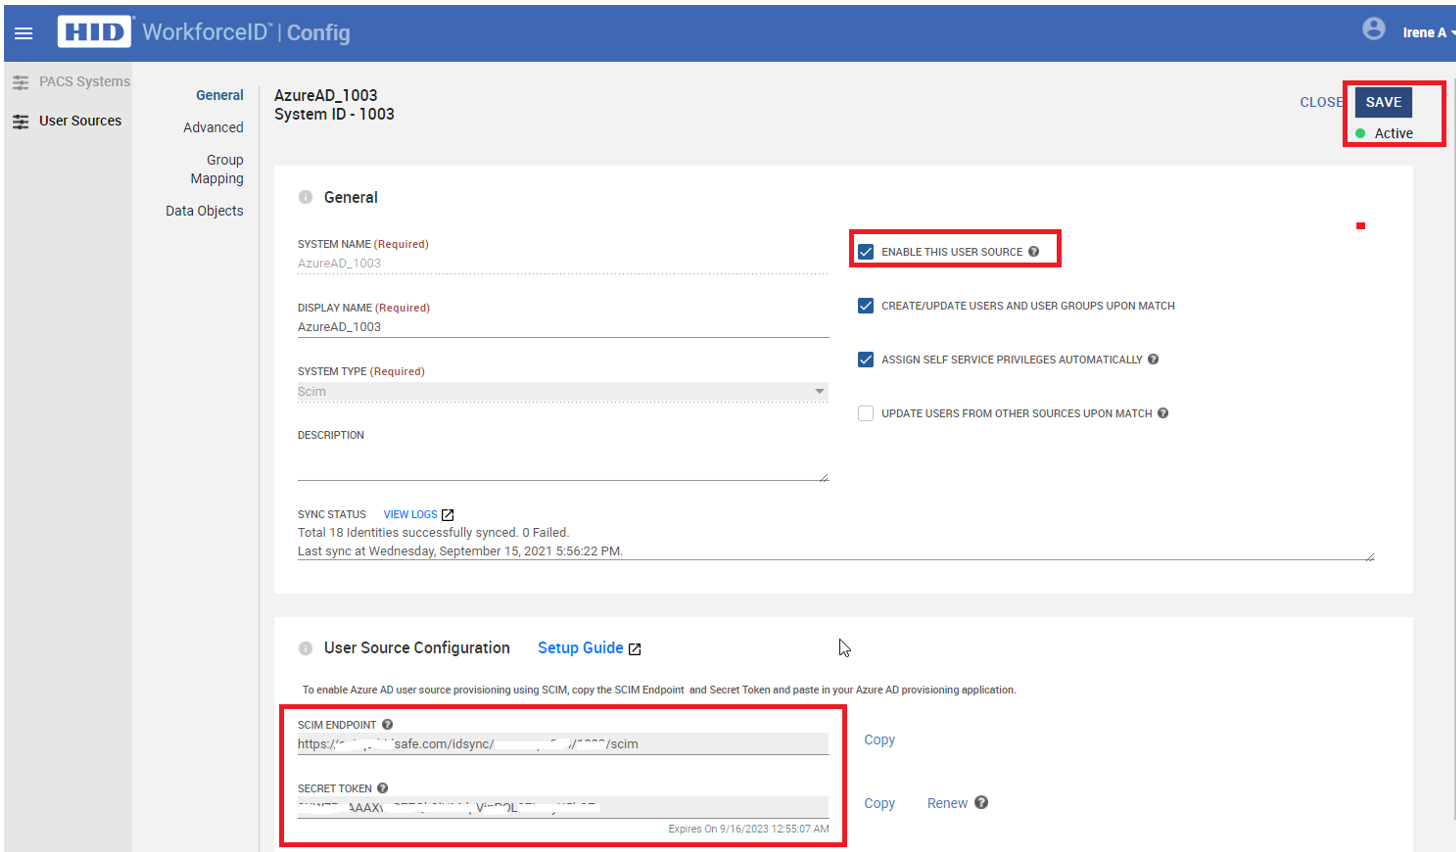Click the SAVE button
This screenshot has width=1456, height=852.
click(x=1384, y=102)
